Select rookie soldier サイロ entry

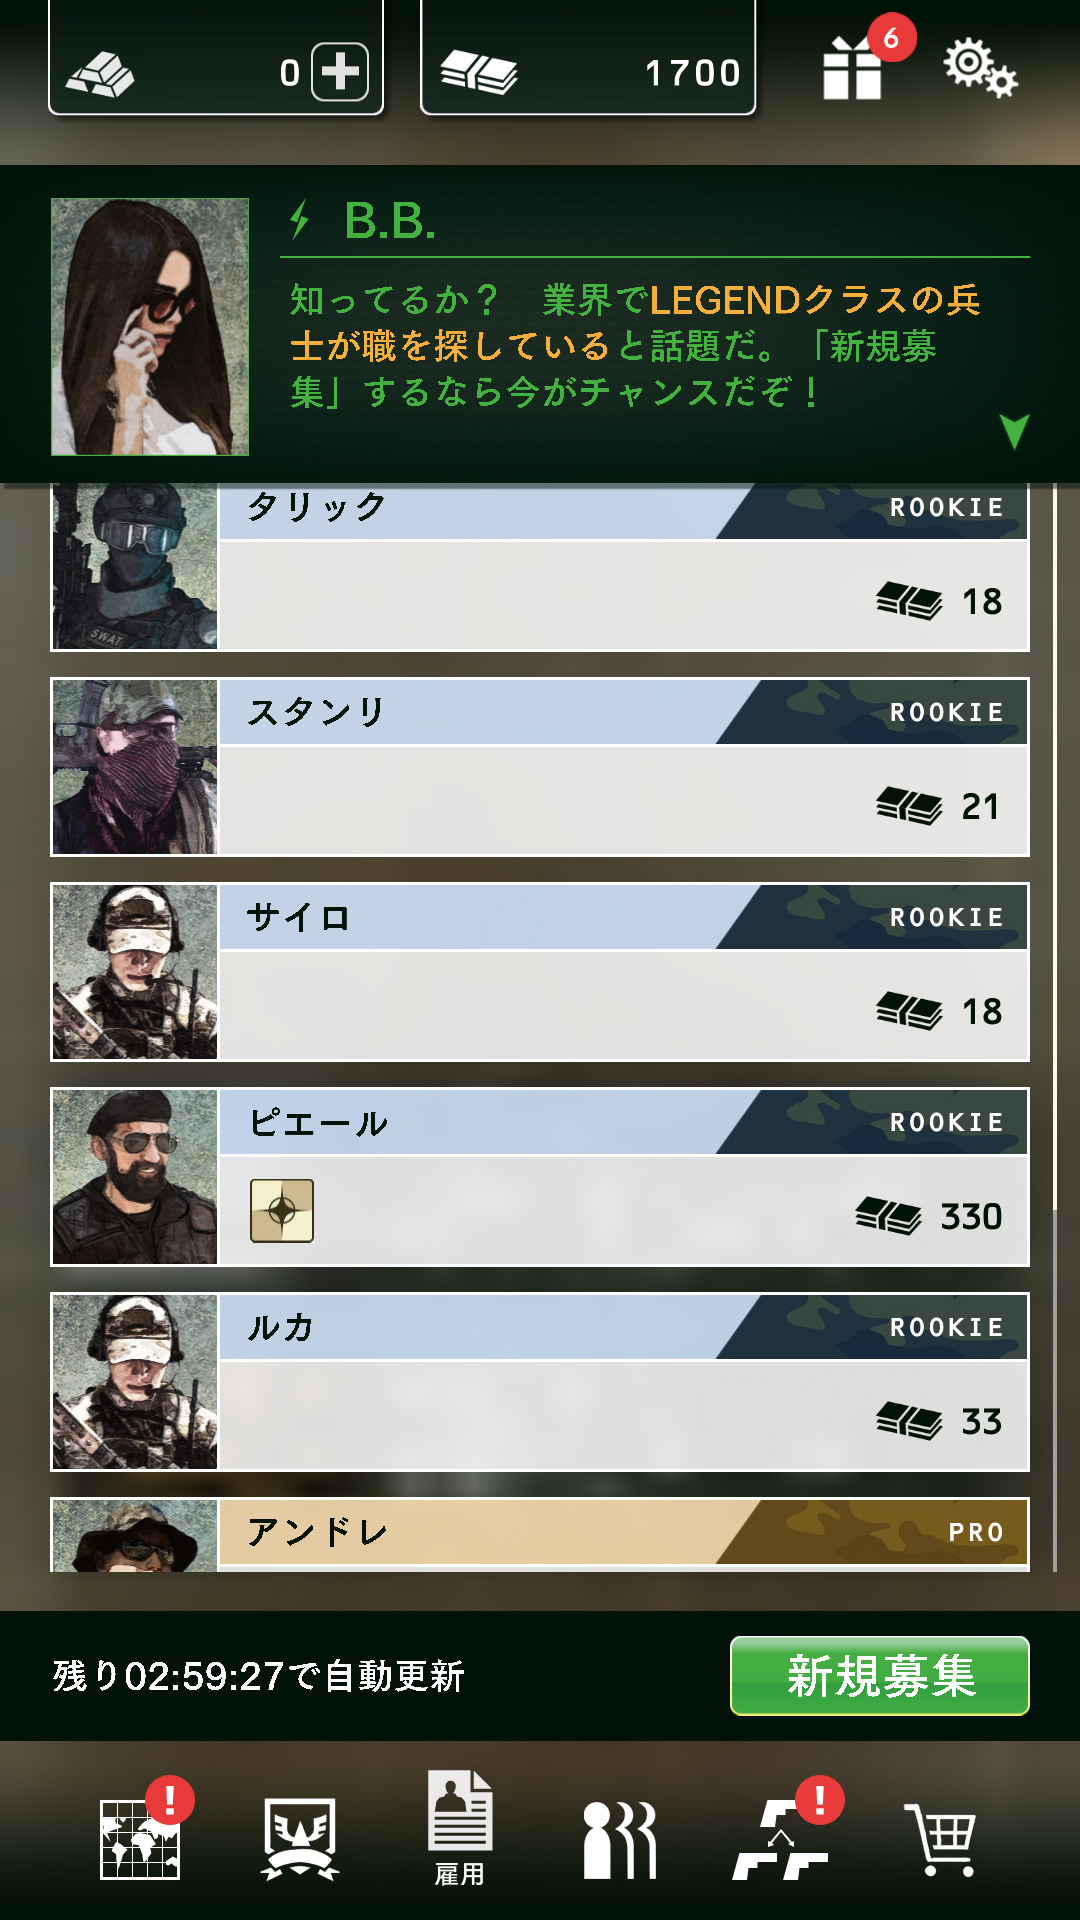click(540, 972)
